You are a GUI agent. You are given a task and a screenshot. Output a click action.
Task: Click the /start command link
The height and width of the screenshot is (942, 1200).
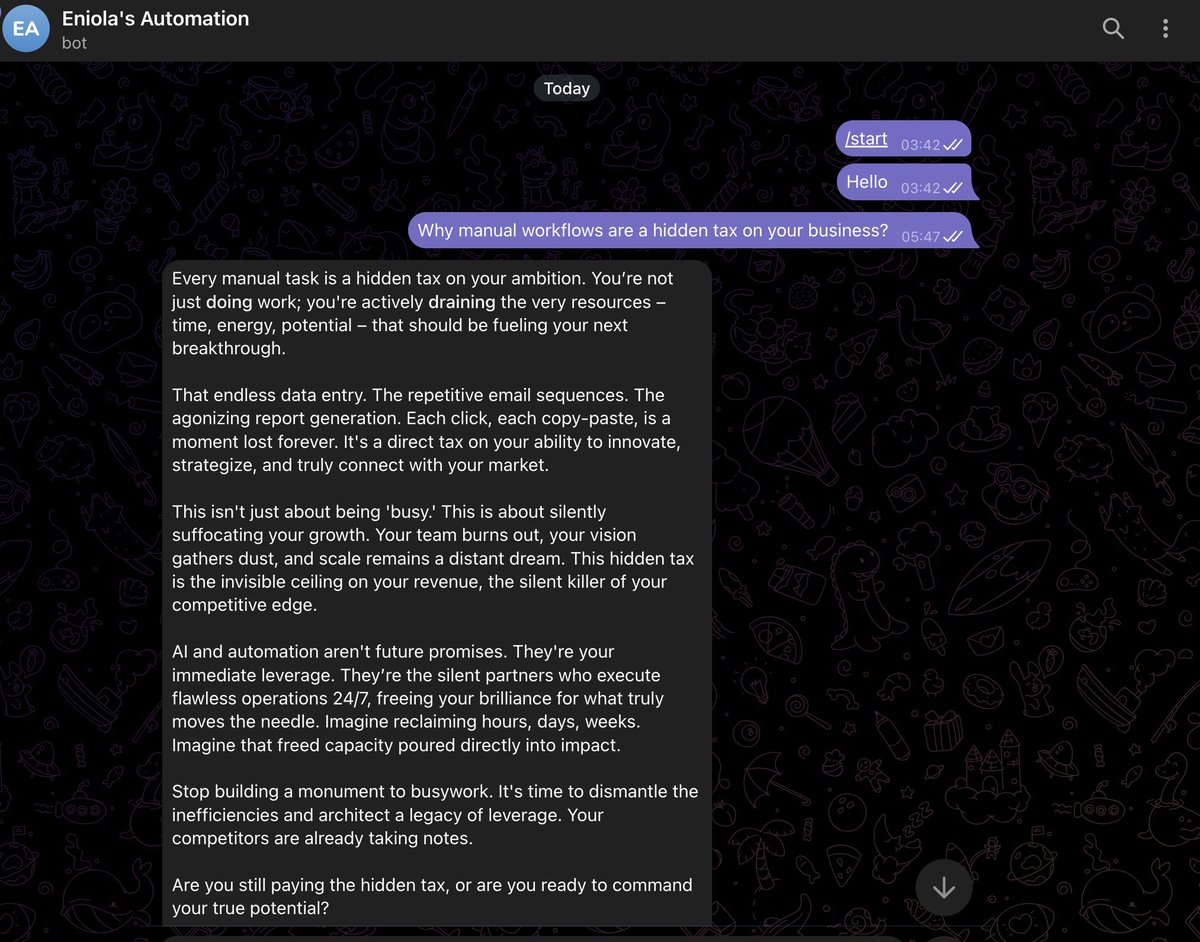(x=866, y=139)
